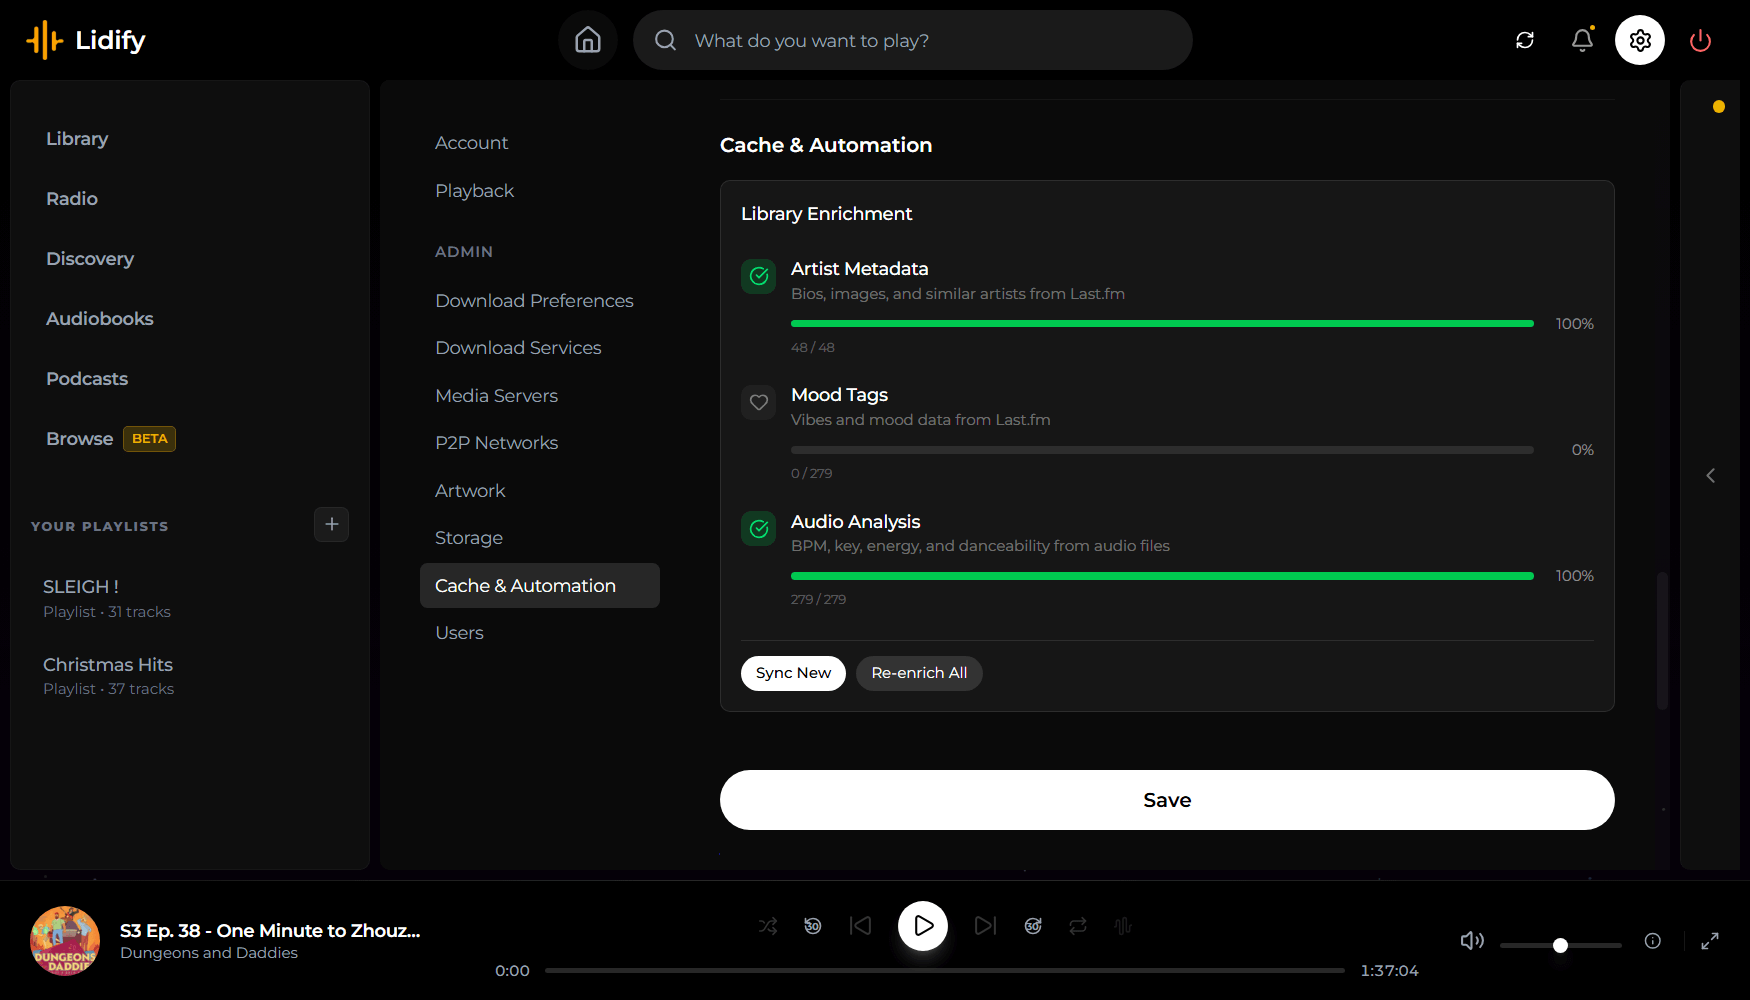Select Cache & Automation section
Screen dimensions: 1750x1000
pyautogui.click(x=540, y=585)
